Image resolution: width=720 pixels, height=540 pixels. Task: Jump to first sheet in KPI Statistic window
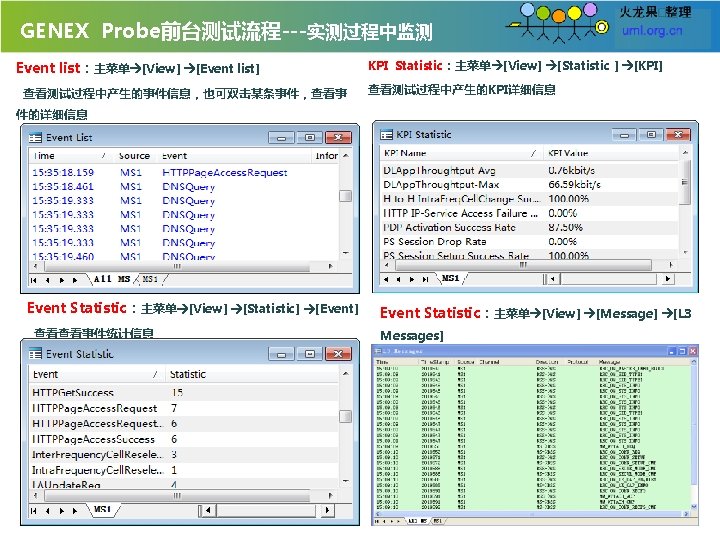386,279
